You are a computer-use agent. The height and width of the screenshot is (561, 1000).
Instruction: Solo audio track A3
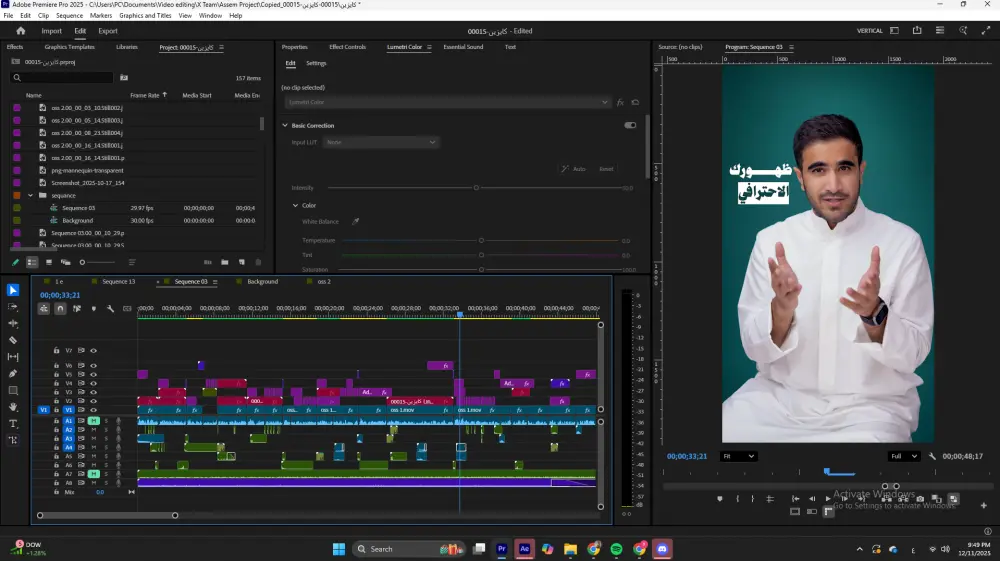pos(107,439)
